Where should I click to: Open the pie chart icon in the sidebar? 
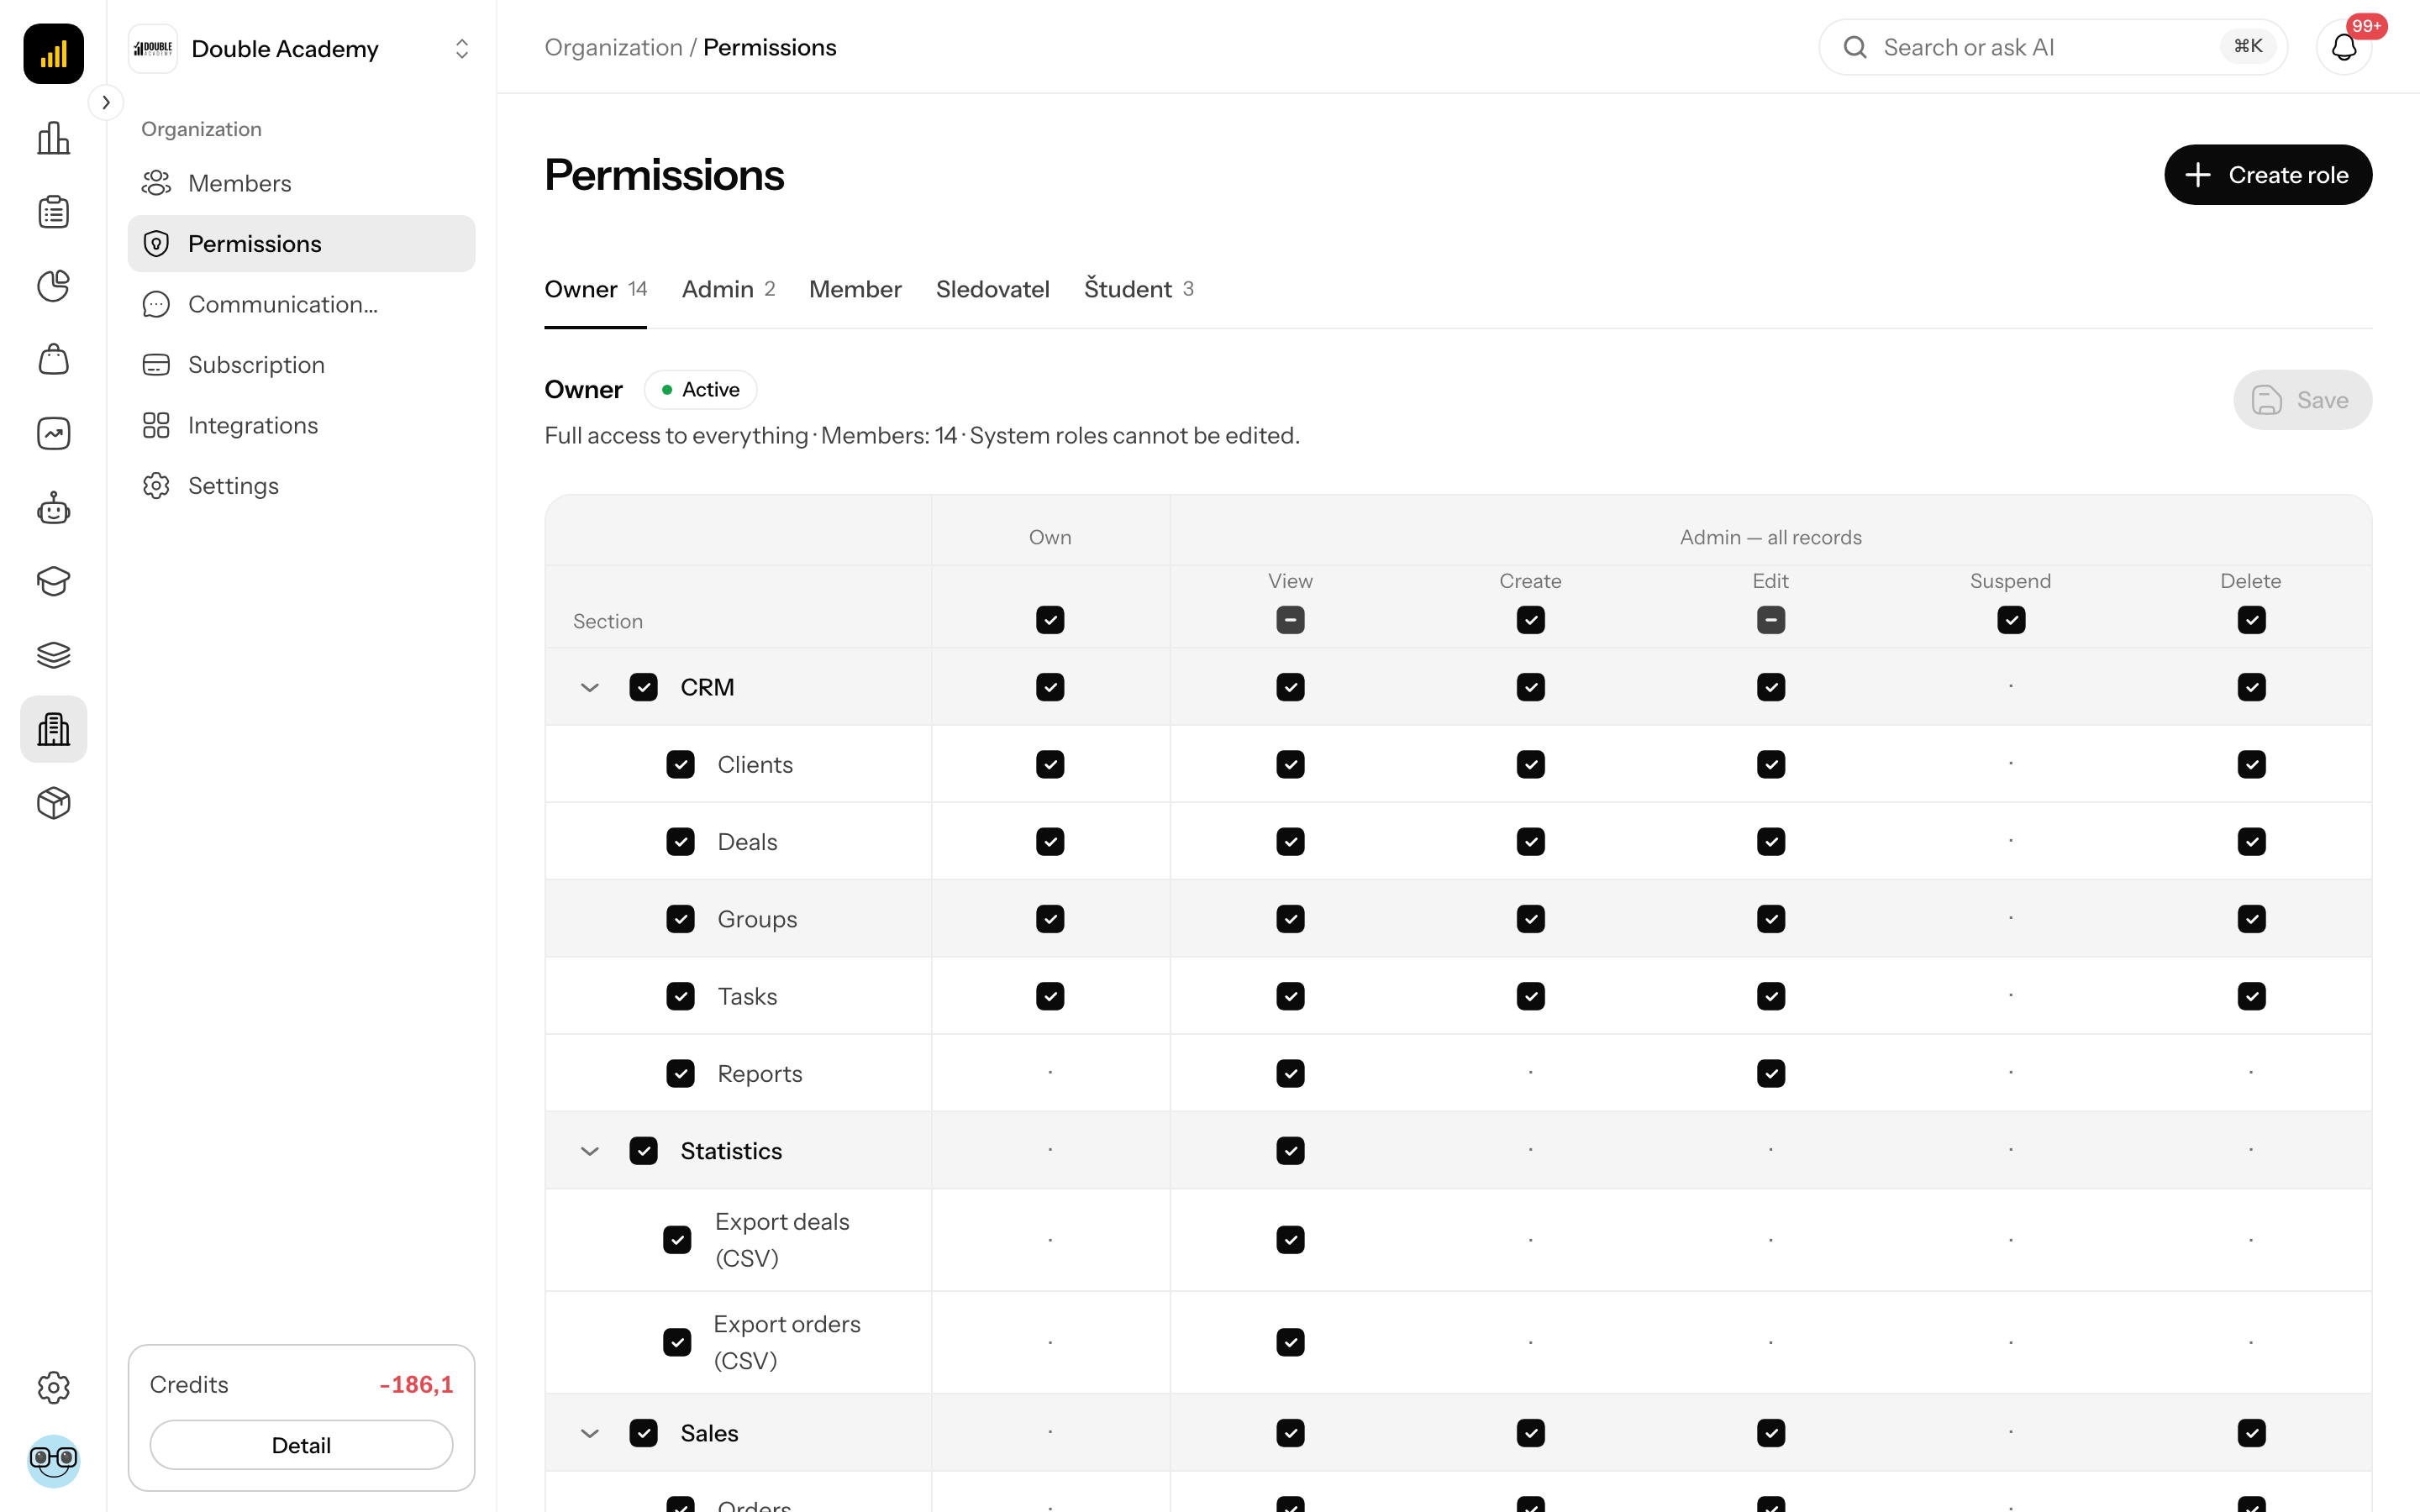click(53, 286)
